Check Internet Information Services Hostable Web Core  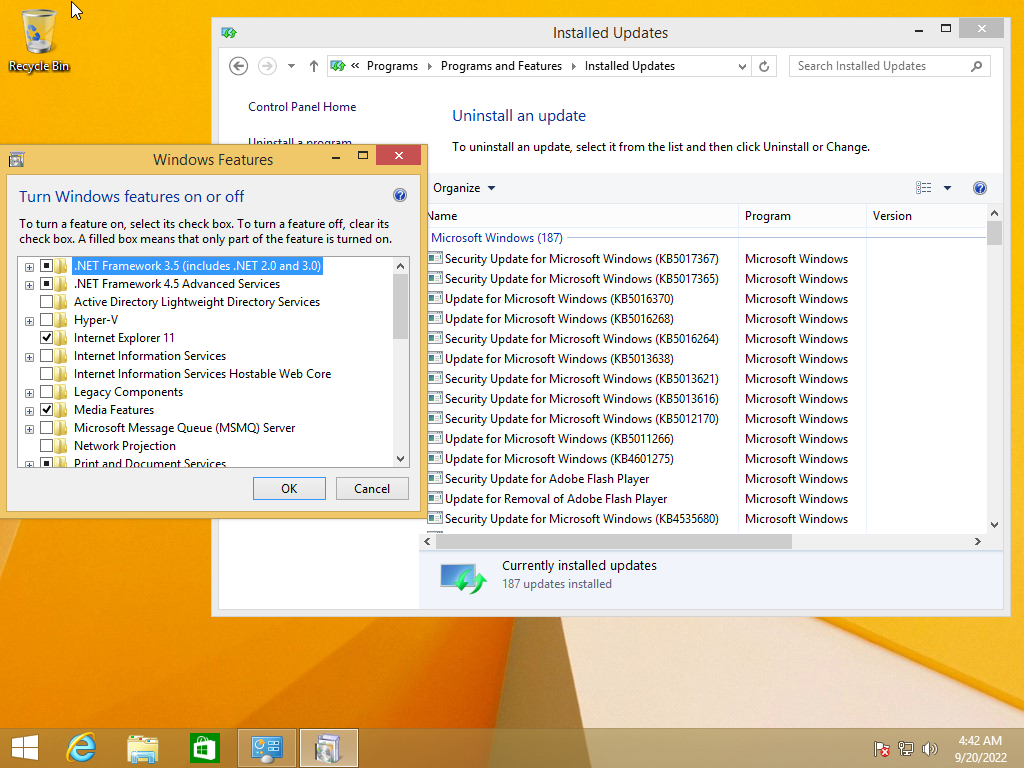[x=46, y=374]
